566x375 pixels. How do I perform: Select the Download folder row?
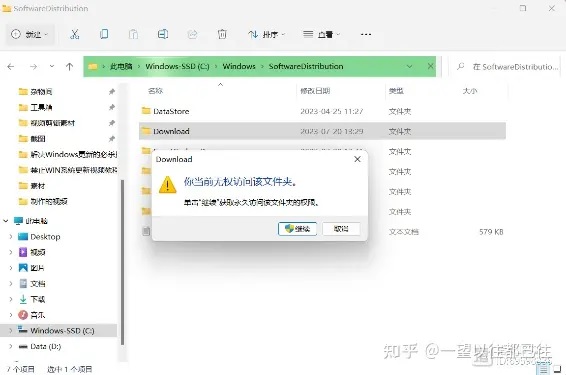click(x=322, y=131)
